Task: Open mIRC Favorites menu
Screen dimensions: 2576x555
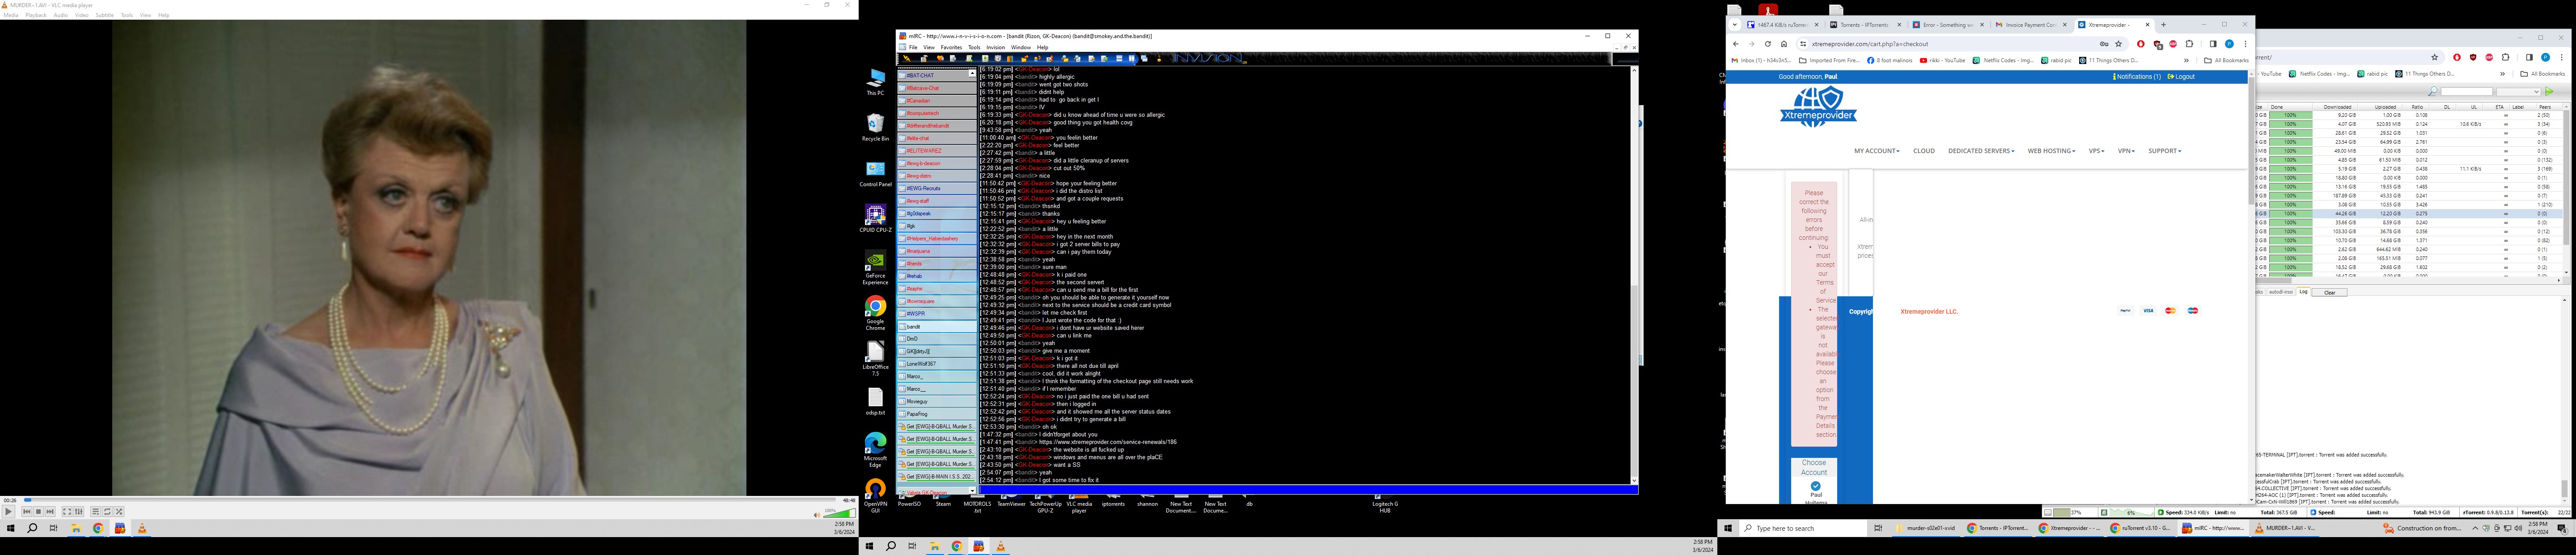Action: [x=950, y=47]
